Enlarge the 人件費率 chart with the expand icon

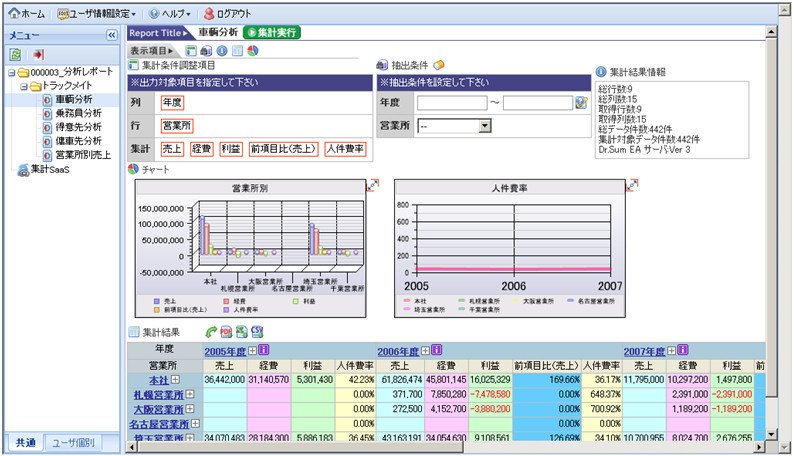[632, 185]
